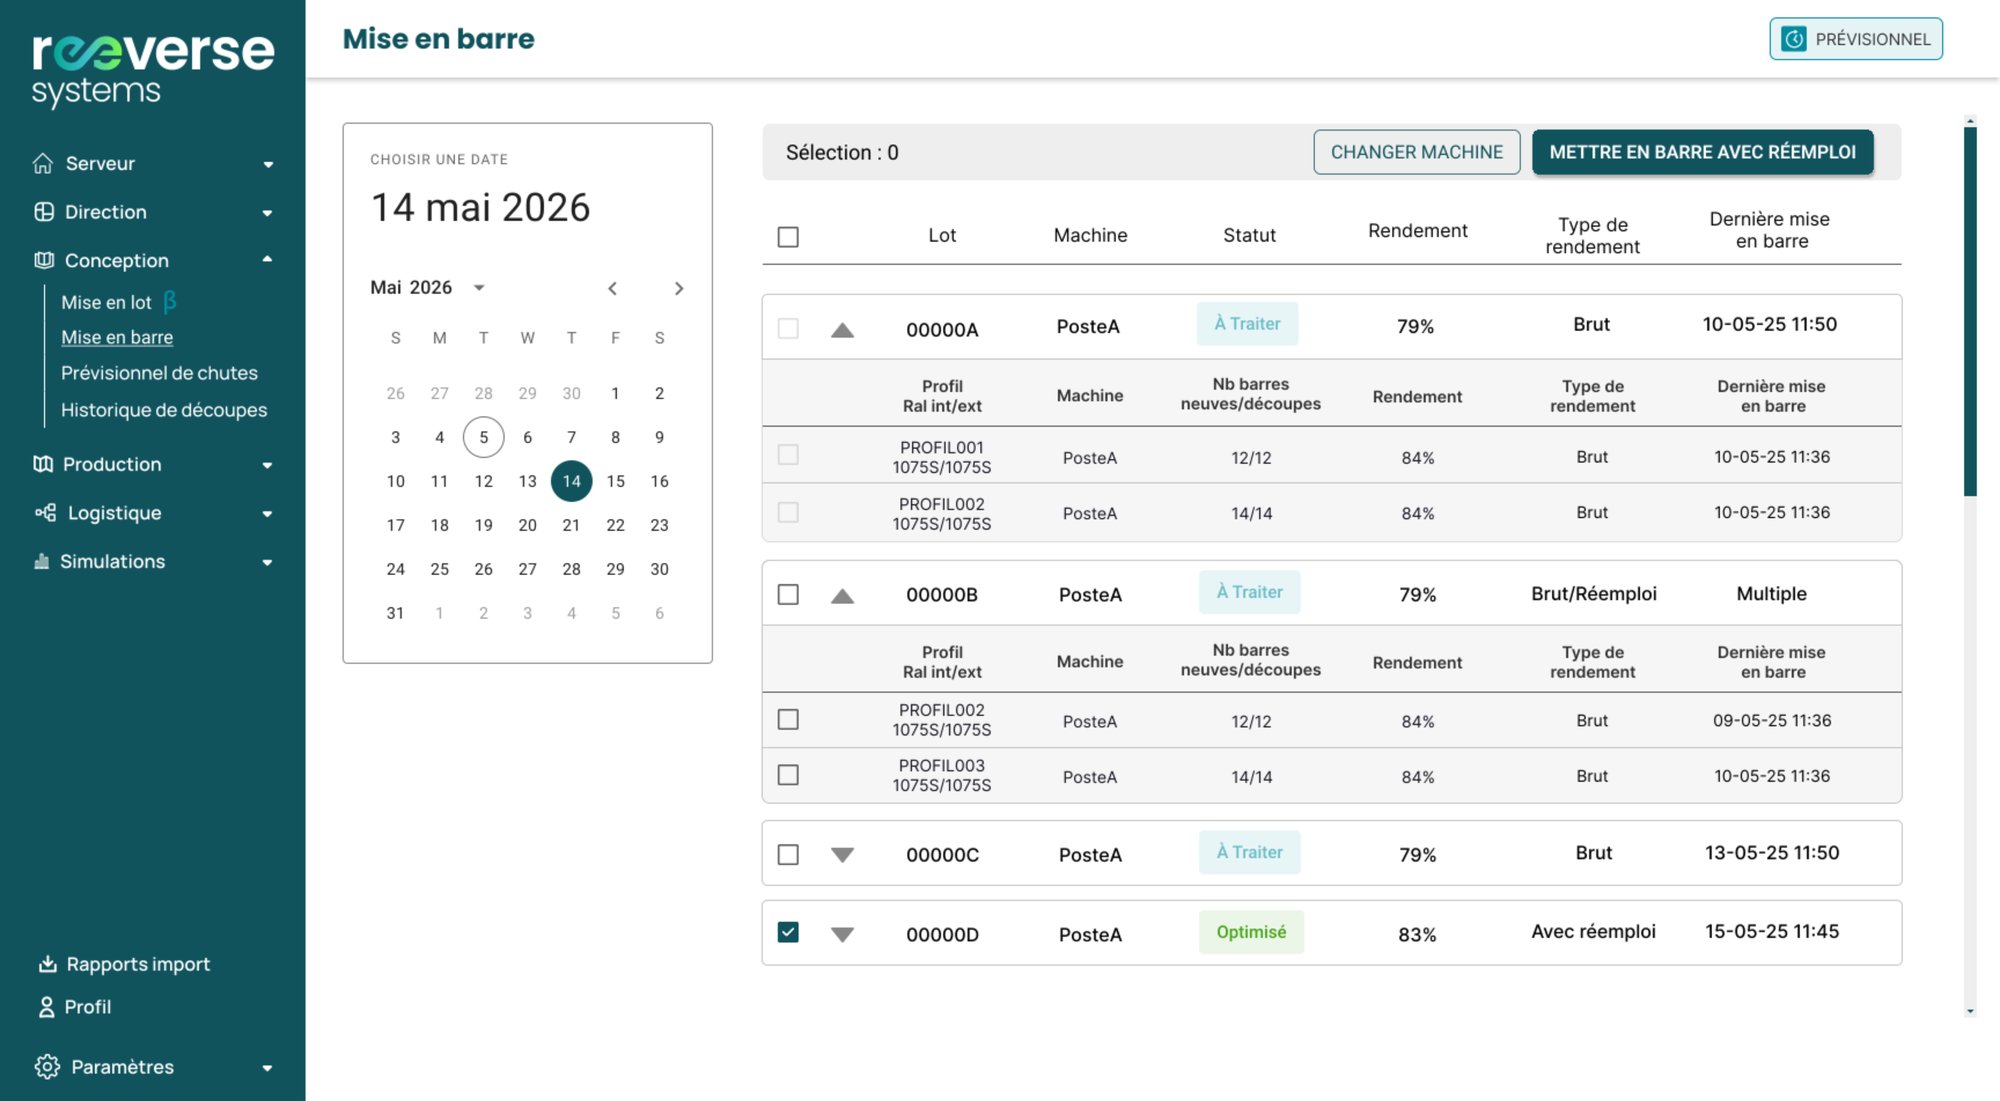Click the Profil person icon

tap(46, 1007)
